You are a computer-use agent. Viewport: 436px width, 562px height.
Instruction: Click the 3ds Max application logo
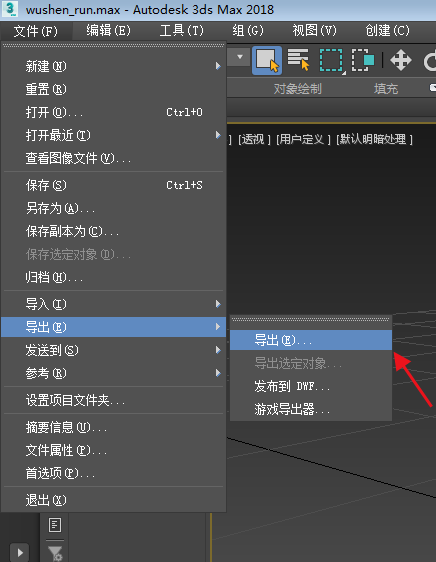10,9
